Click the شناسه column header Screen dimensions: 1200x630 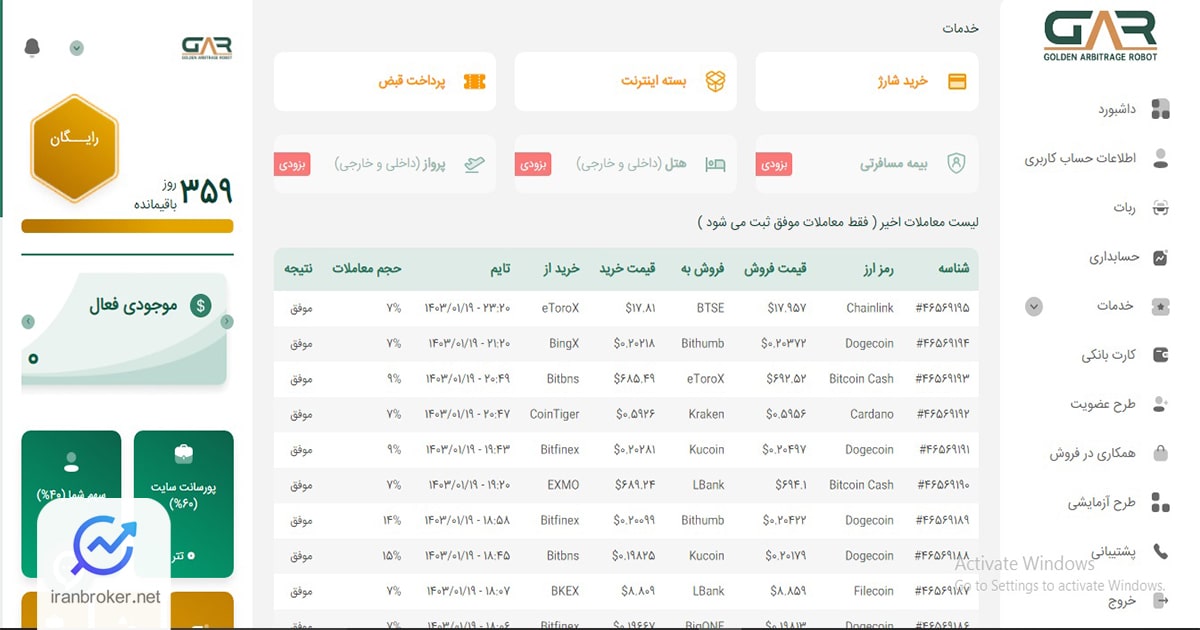tap(953, 269)
